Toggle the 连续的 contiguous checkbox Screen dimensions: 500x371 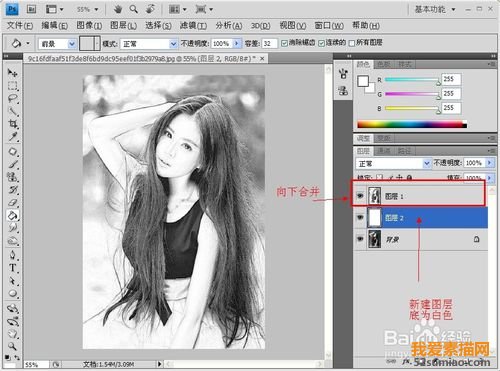pyautogui.click(x=321, y=43)
